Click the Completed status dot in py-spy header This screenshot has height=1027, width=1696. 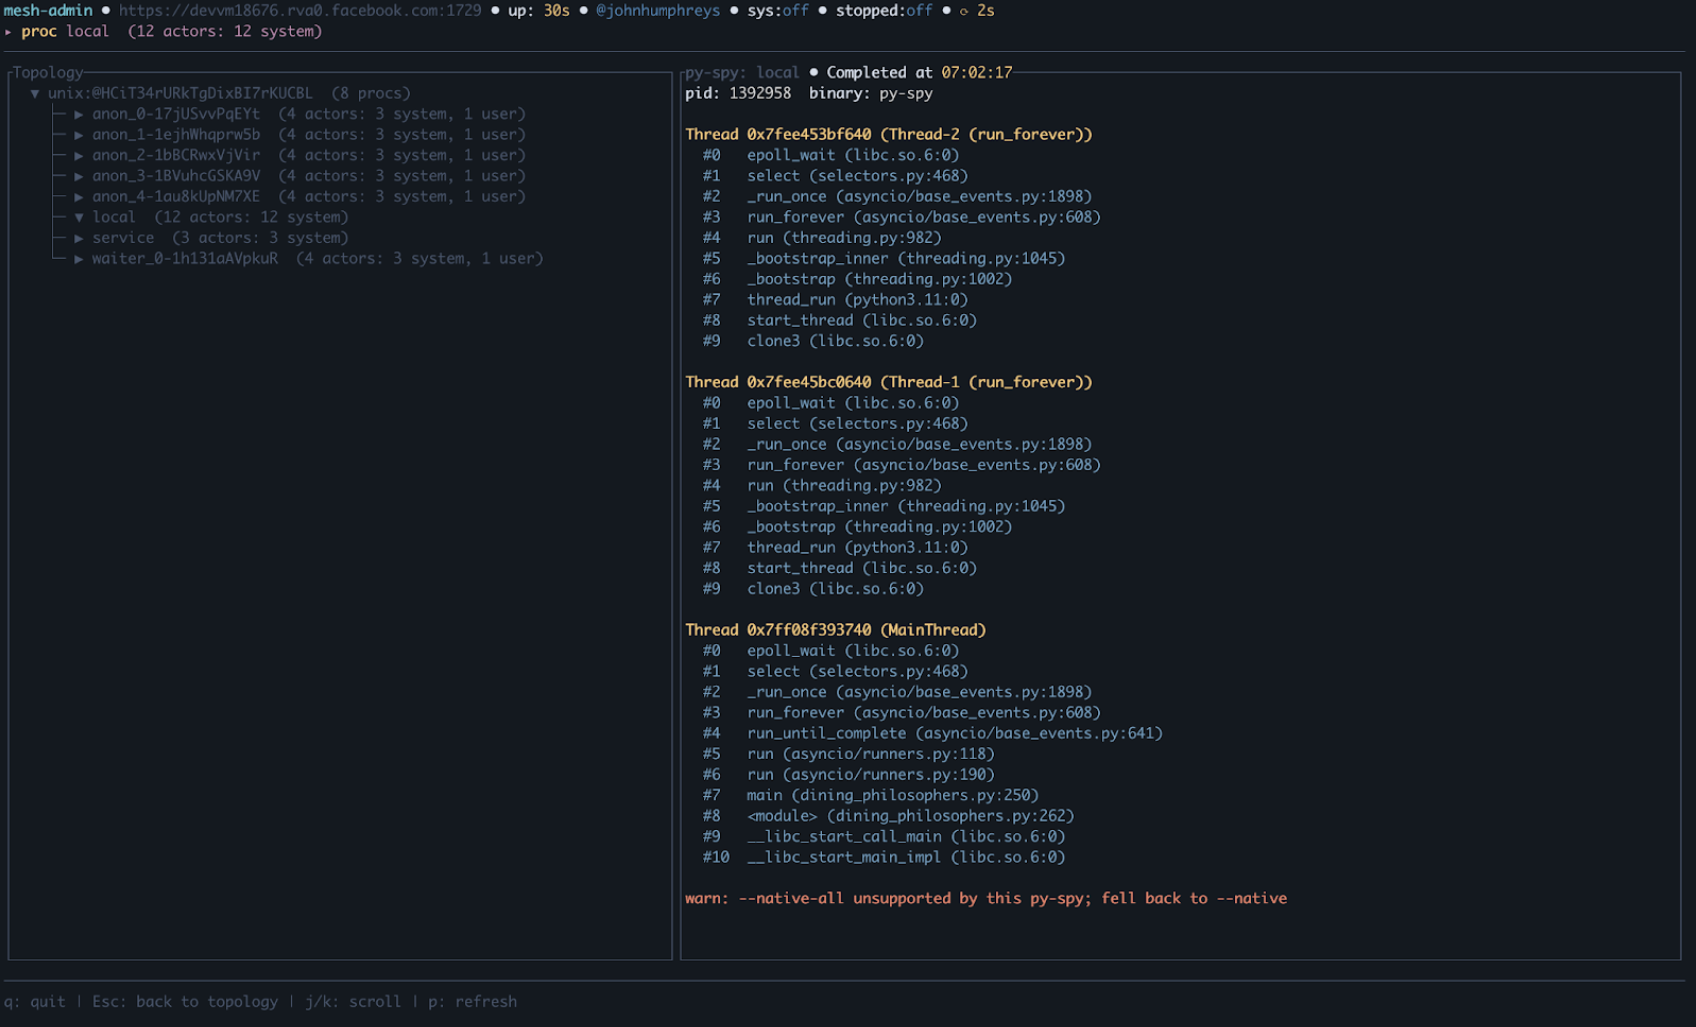[x=814, y=72]
